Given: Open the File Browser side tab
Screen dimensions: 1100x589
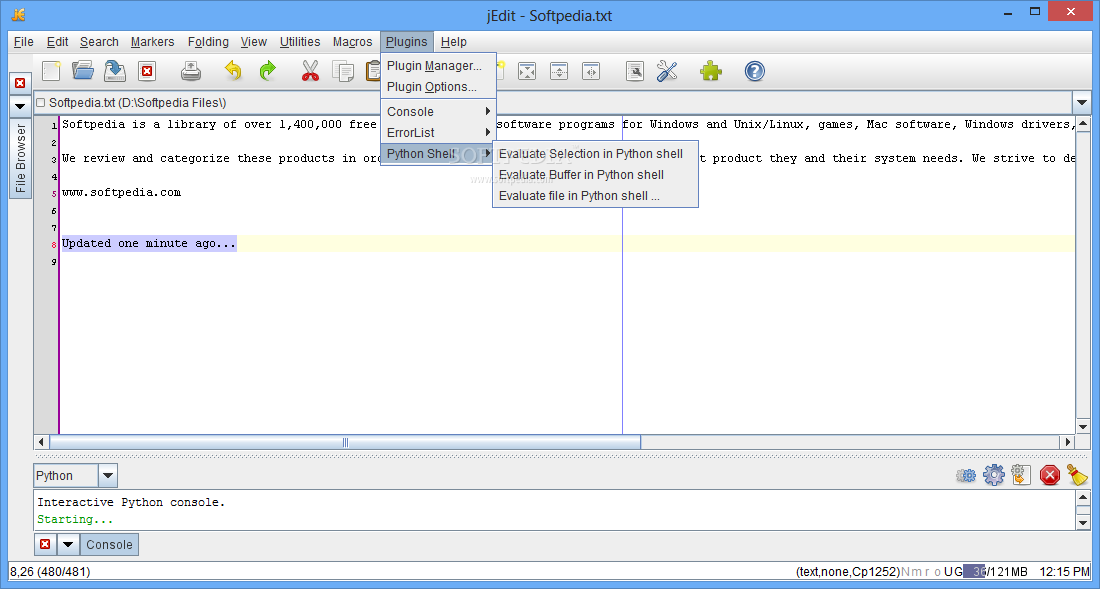Looking at the screenshot, I should (20, 158).
